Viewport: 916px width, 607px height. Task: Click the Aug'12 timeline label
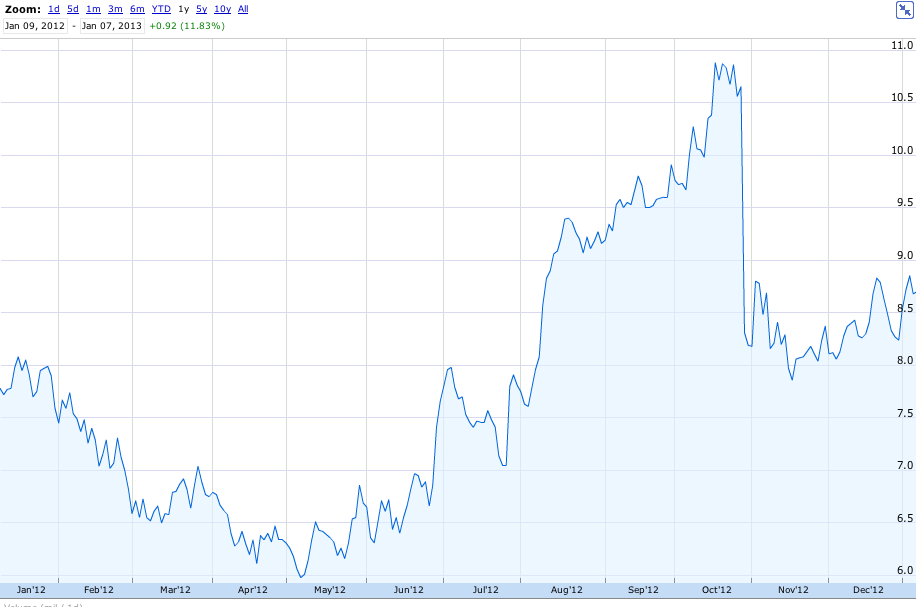[566, 590]
